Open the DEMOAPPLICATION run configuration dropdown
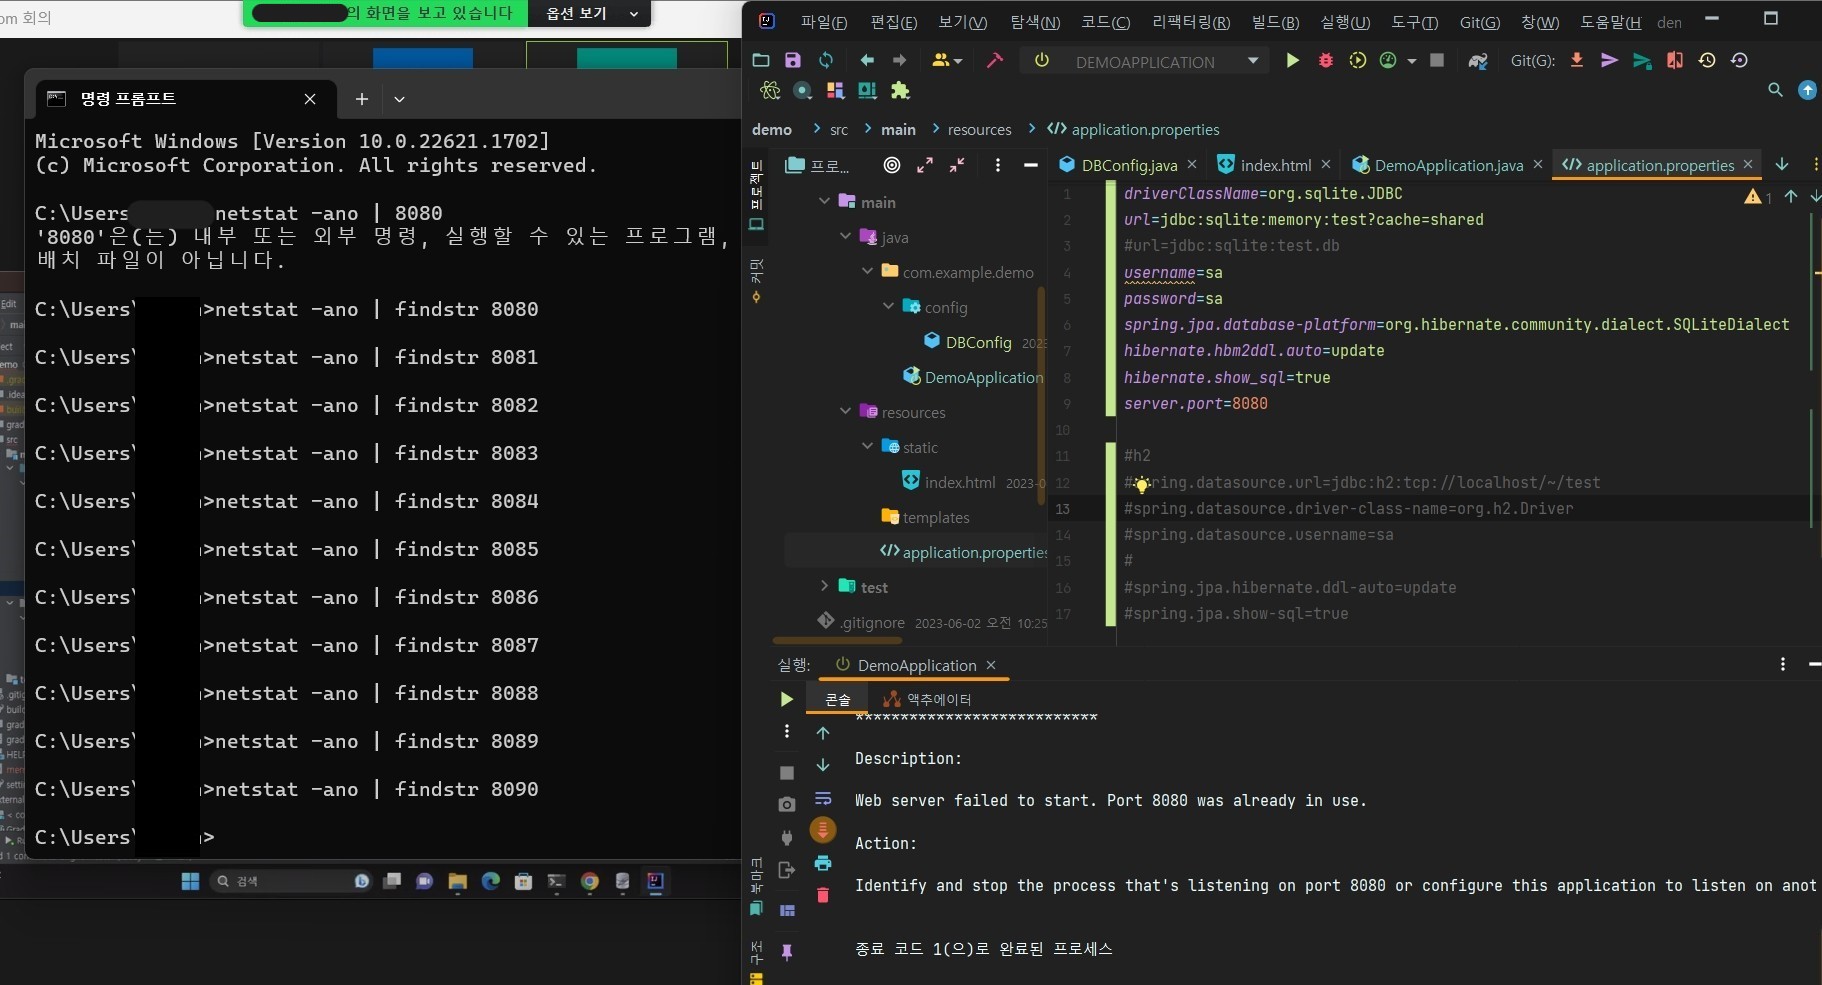 (1252, 61)
